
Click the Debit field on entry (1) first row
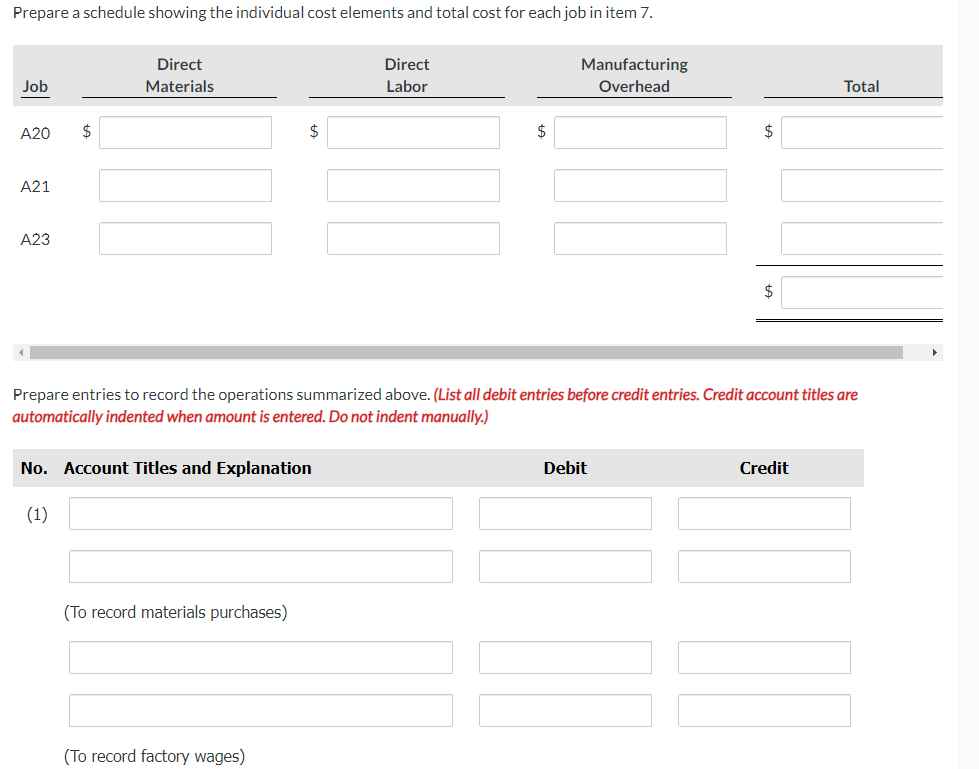(565, 512)
